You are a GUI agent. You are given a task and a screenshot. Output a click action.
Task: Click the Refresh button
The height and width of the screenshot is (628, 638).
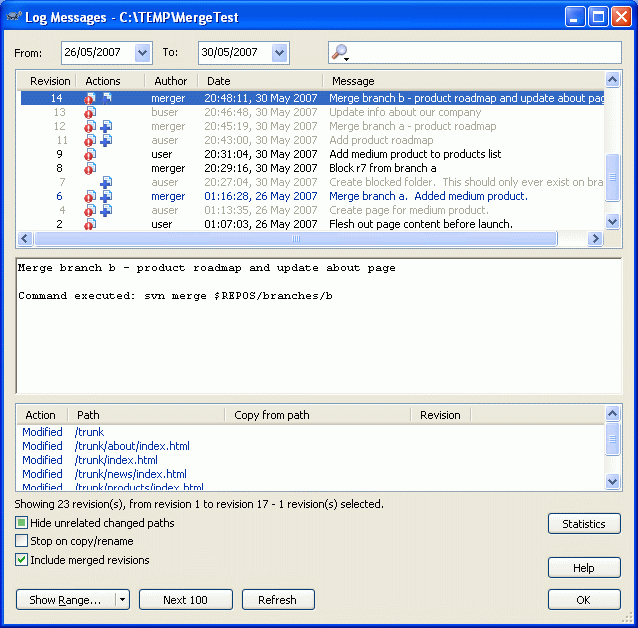(278, 600)
